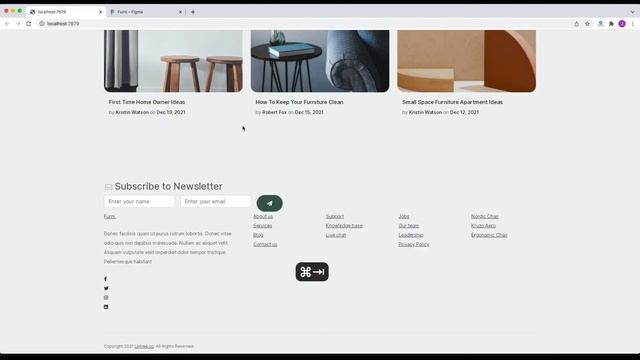Image resolution: width=640 pixels, height=360 pixels.
Task: Open the Support footer link
Action: pyautogui.click(x=335, y=216)
